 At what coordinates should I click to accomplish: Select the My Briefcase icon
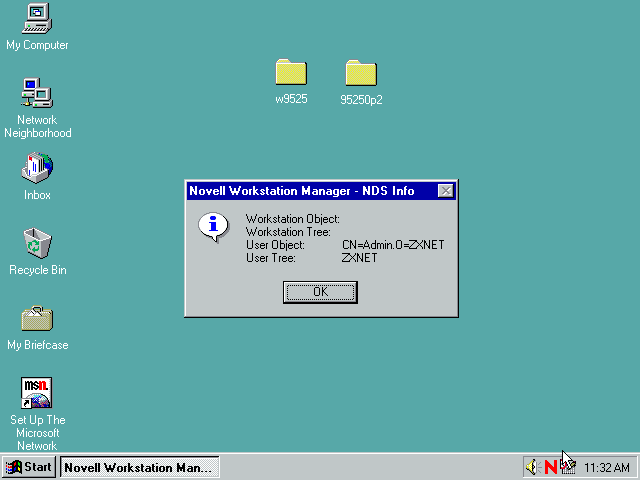coord(37,318)
